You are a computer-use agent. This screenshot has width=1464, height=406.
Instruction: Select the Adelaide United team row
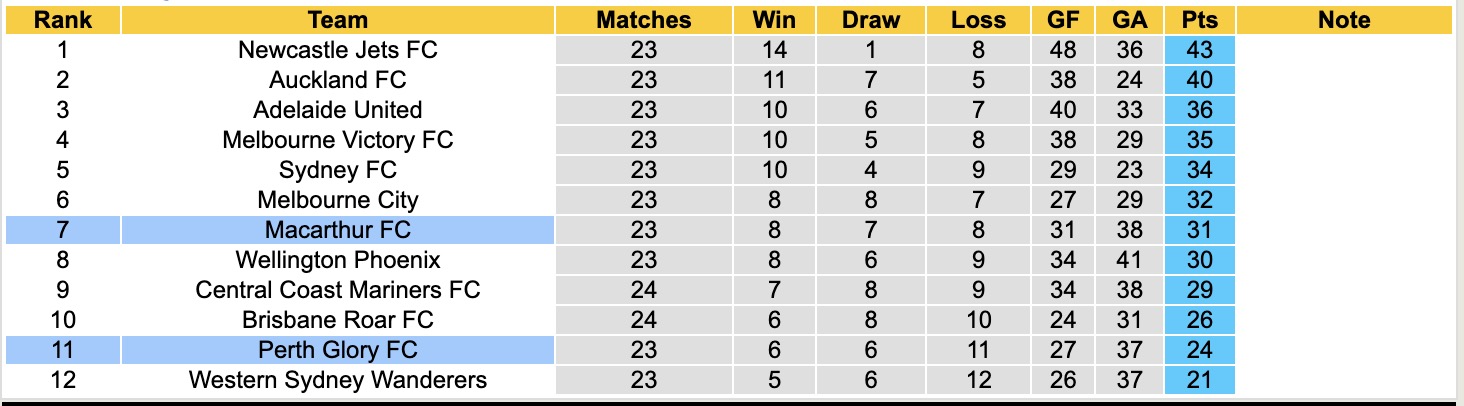pos(338,110)
